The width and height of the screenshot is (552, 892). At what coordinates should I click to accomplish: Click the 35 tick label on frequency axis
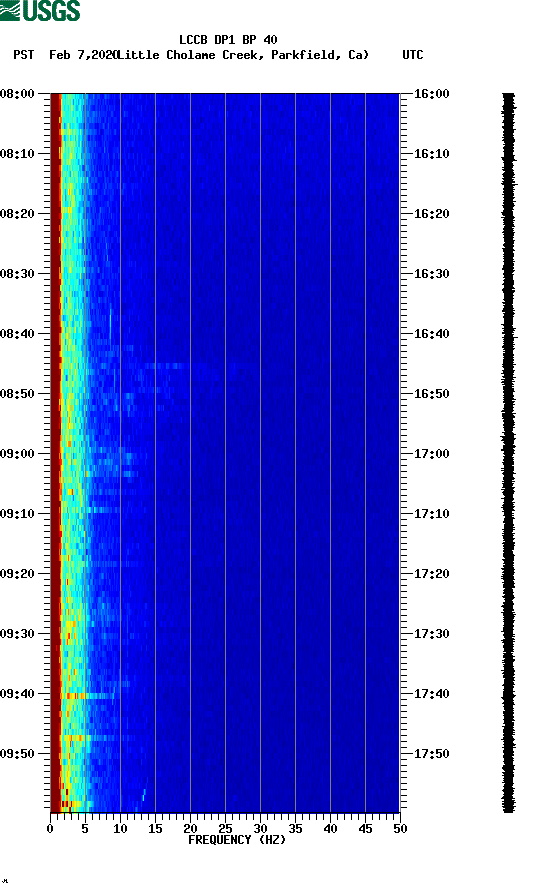pyautogui.click(x=295, y=829)
